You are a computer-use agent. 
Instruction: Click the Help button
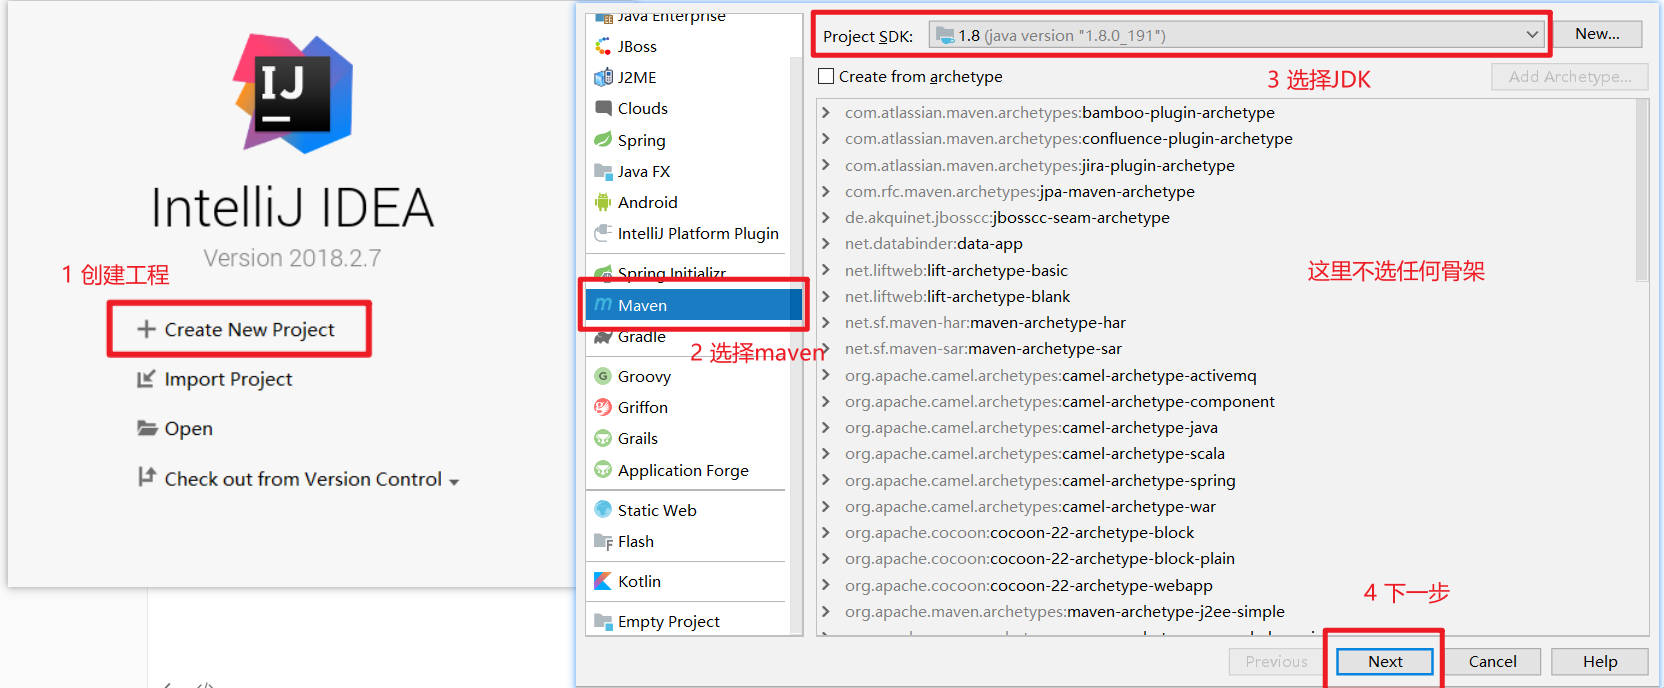point(1599,661)
